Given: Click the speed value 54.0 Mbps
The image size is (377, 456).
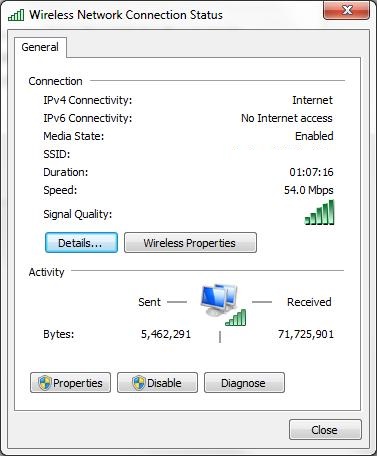Looking at the screenshot, I should click(309, 190).
